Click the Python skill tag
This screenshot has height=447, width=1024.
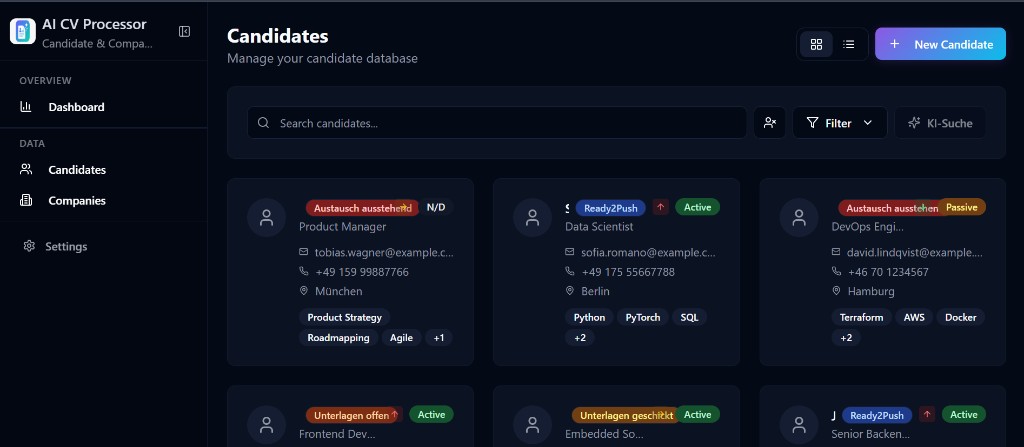click(x=589, y=318)
